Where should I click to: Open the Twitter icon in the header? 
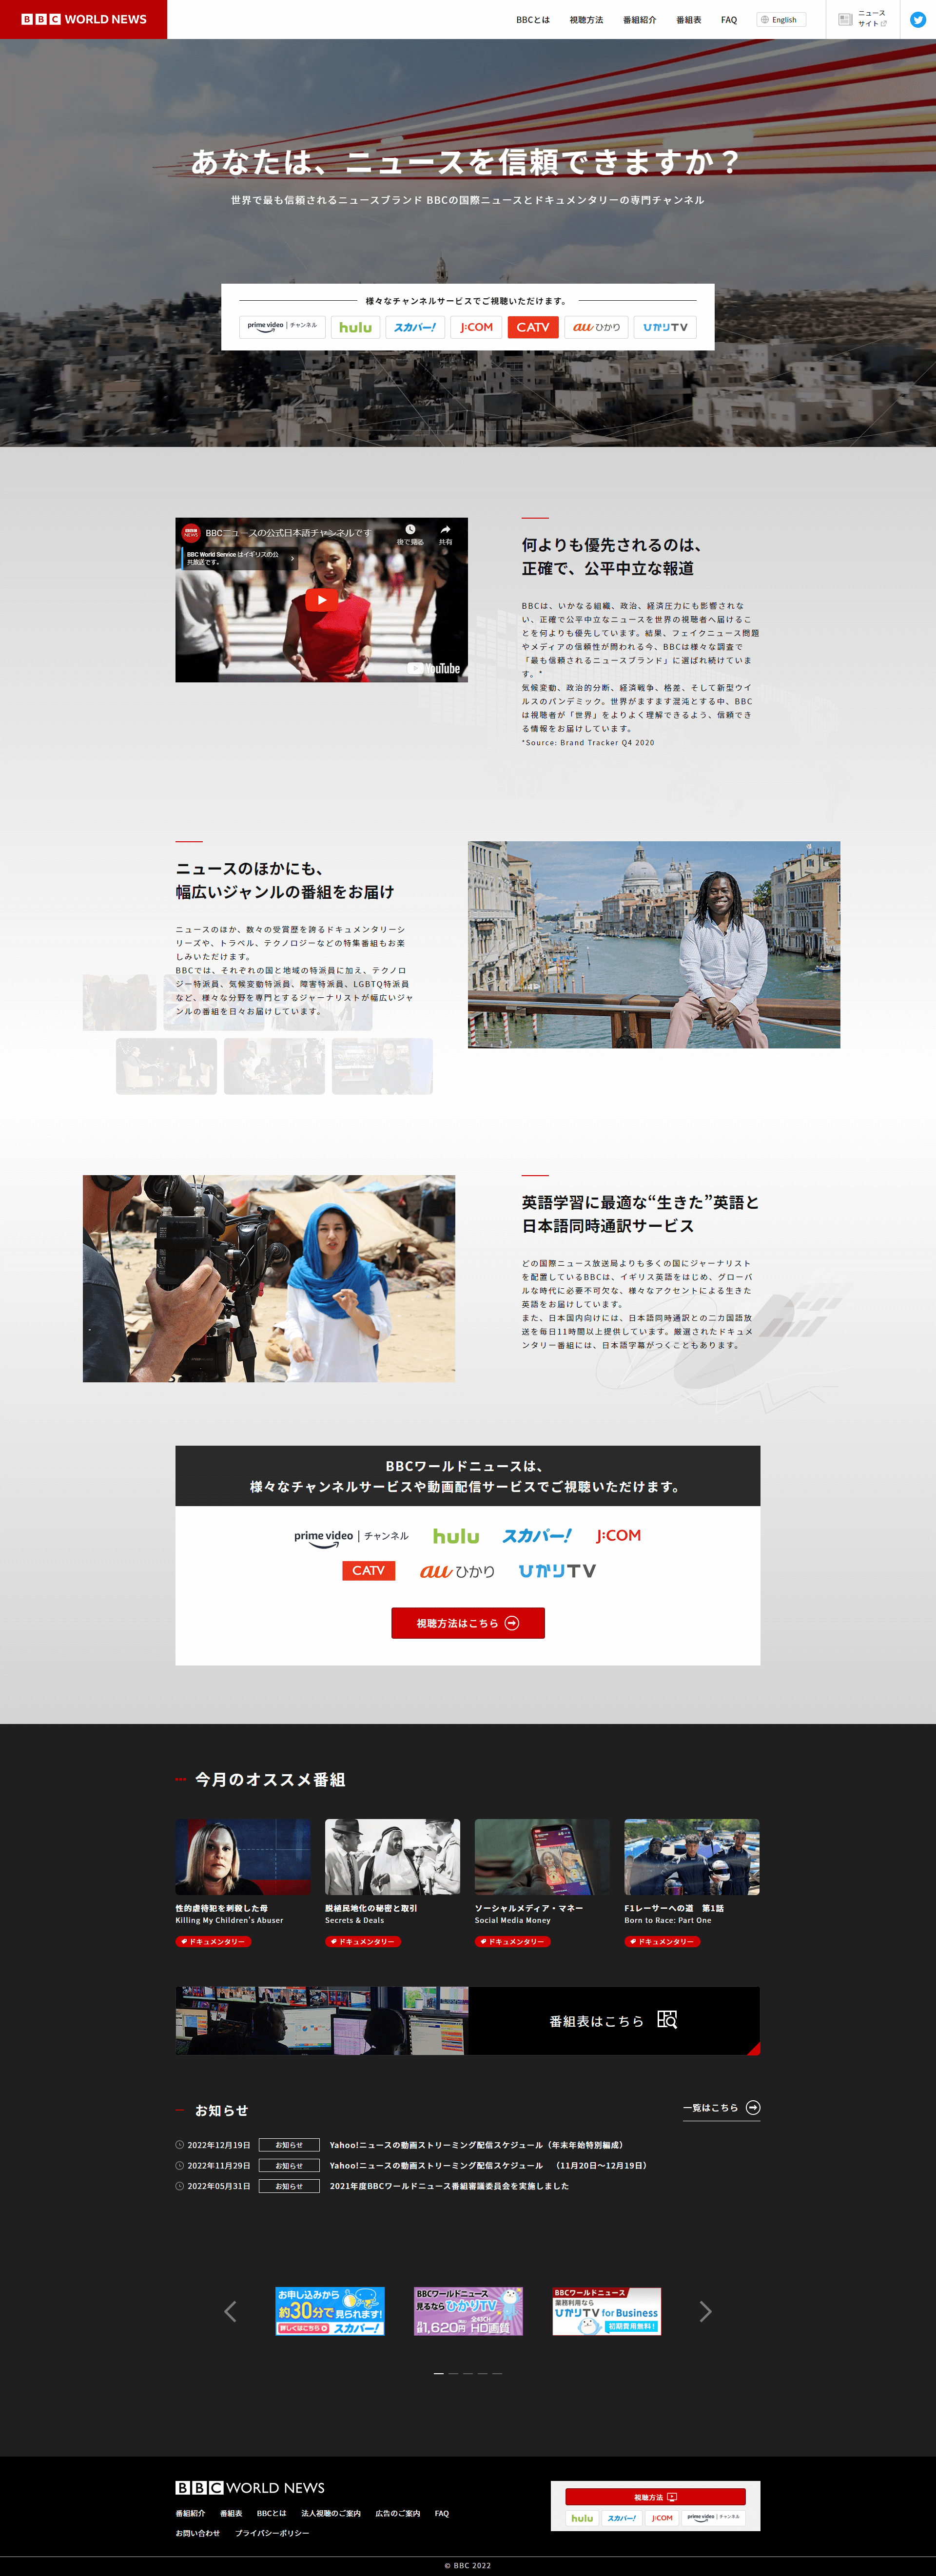(917, 19)
